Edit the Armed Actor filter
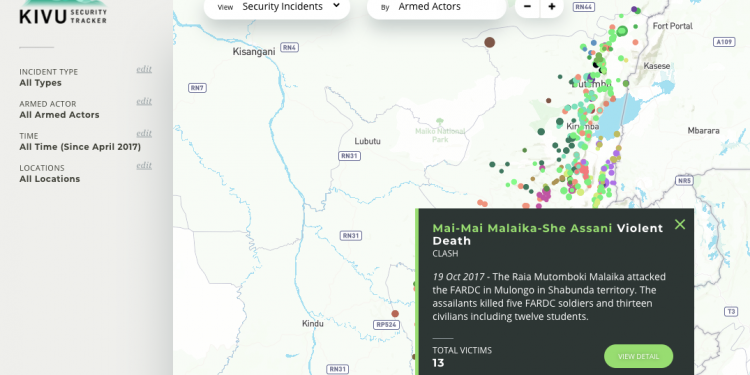 [x=144, y=101]
